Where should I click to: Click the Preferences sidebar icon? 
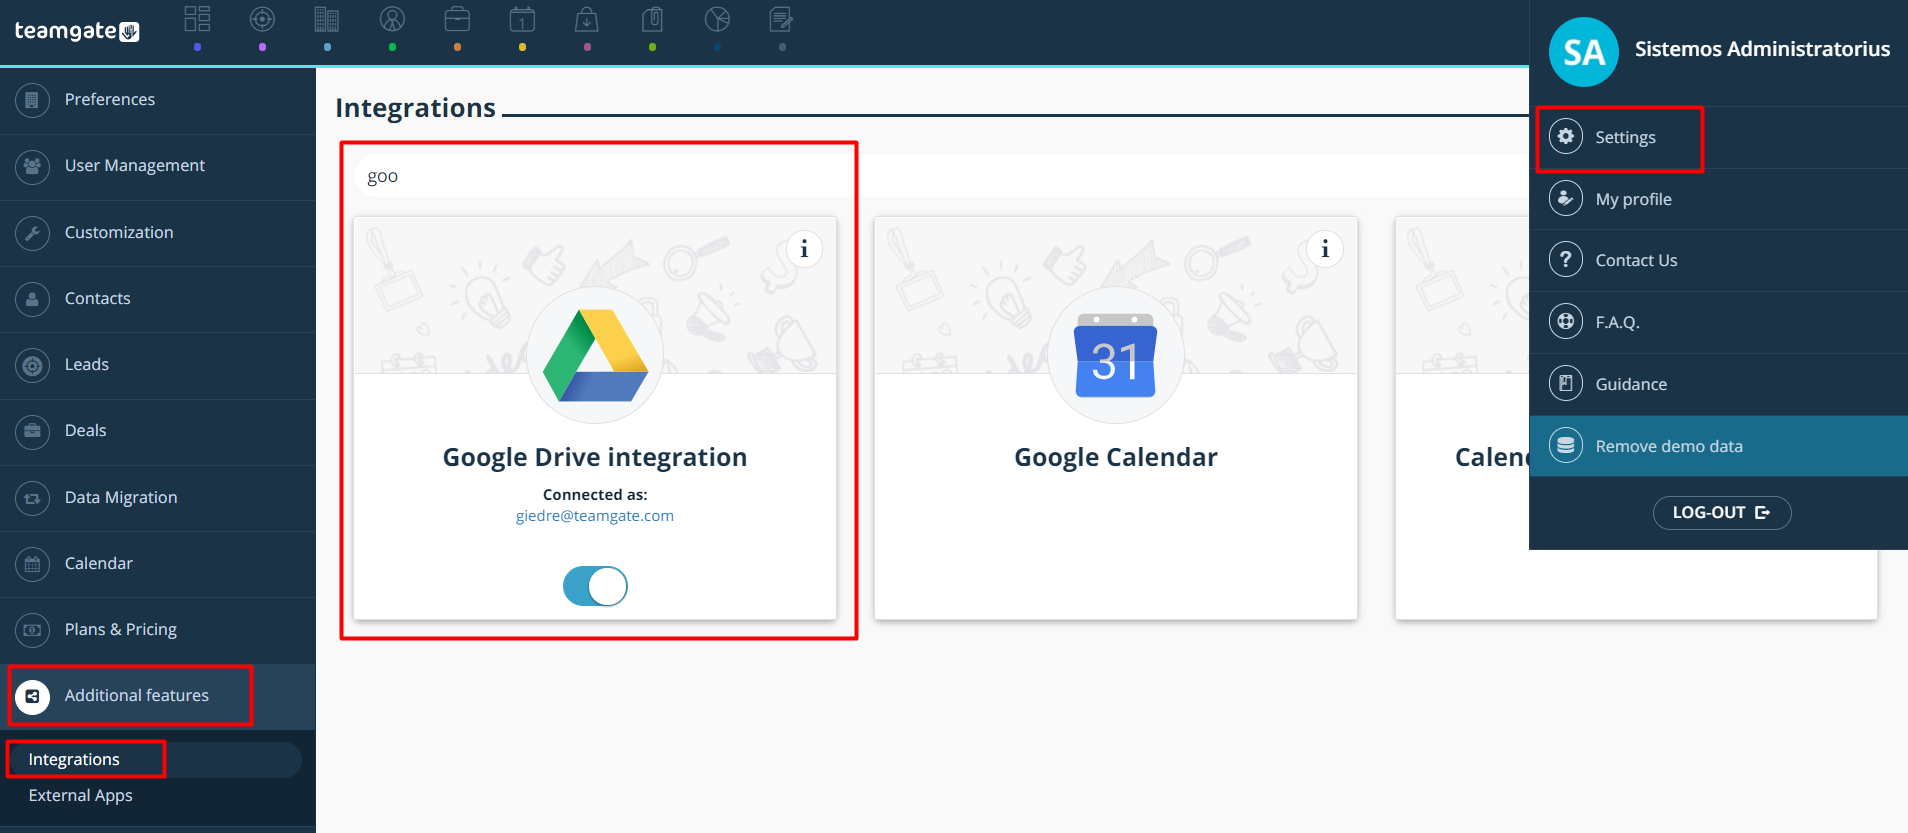33,100
